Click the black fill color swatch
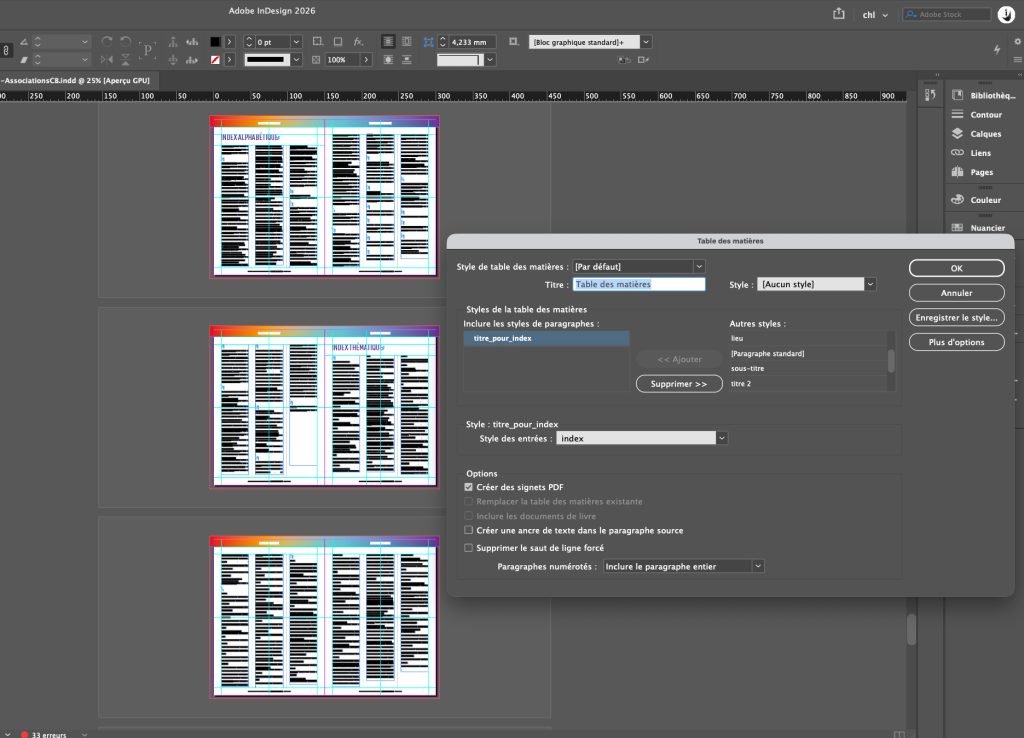The width and height of the screenshot is (1024, 738). pyautogui.click(x=215, y=42)
